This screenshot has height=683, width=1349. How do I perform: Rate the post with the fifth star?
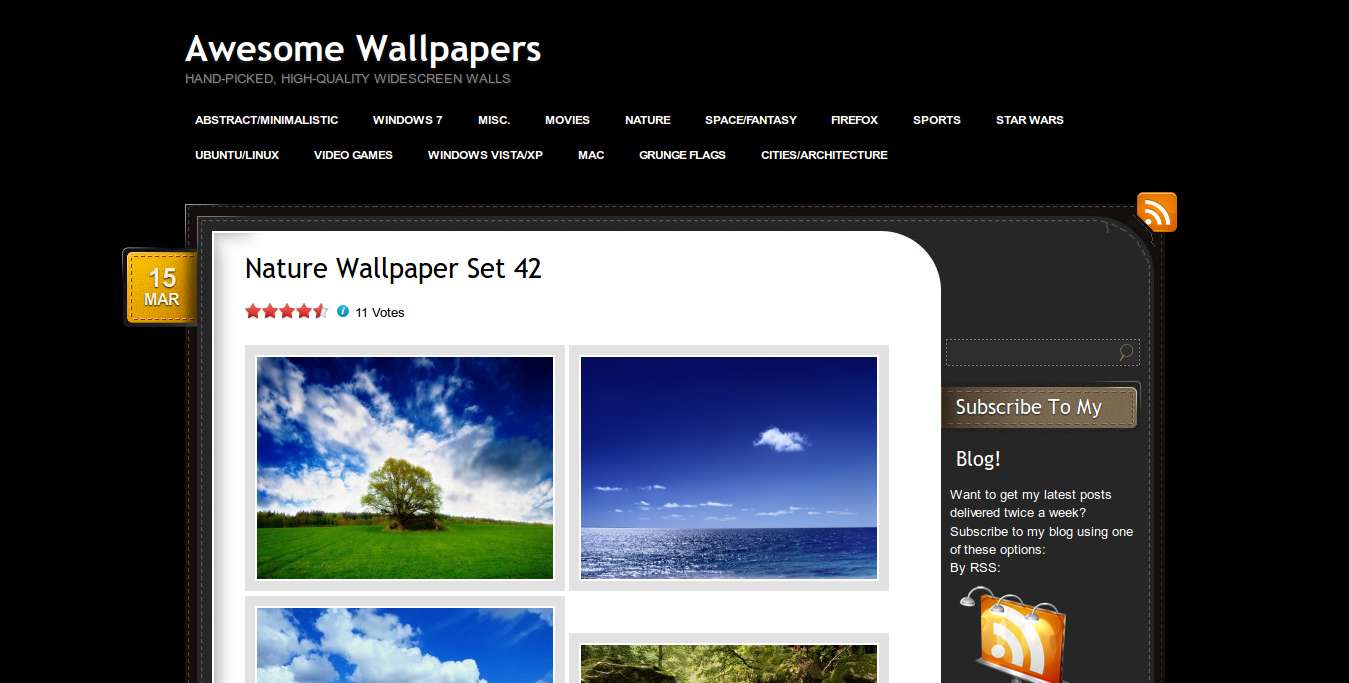tap(320, 311)
